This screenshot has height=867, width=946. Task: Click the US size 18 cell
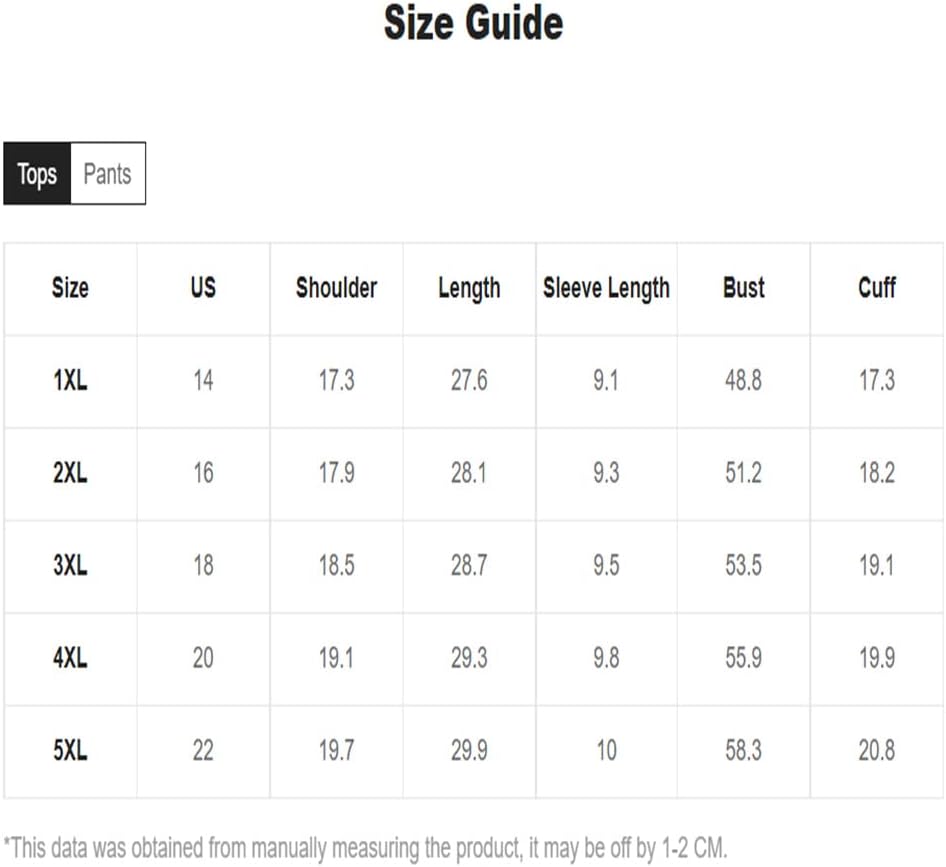point(203,566)
